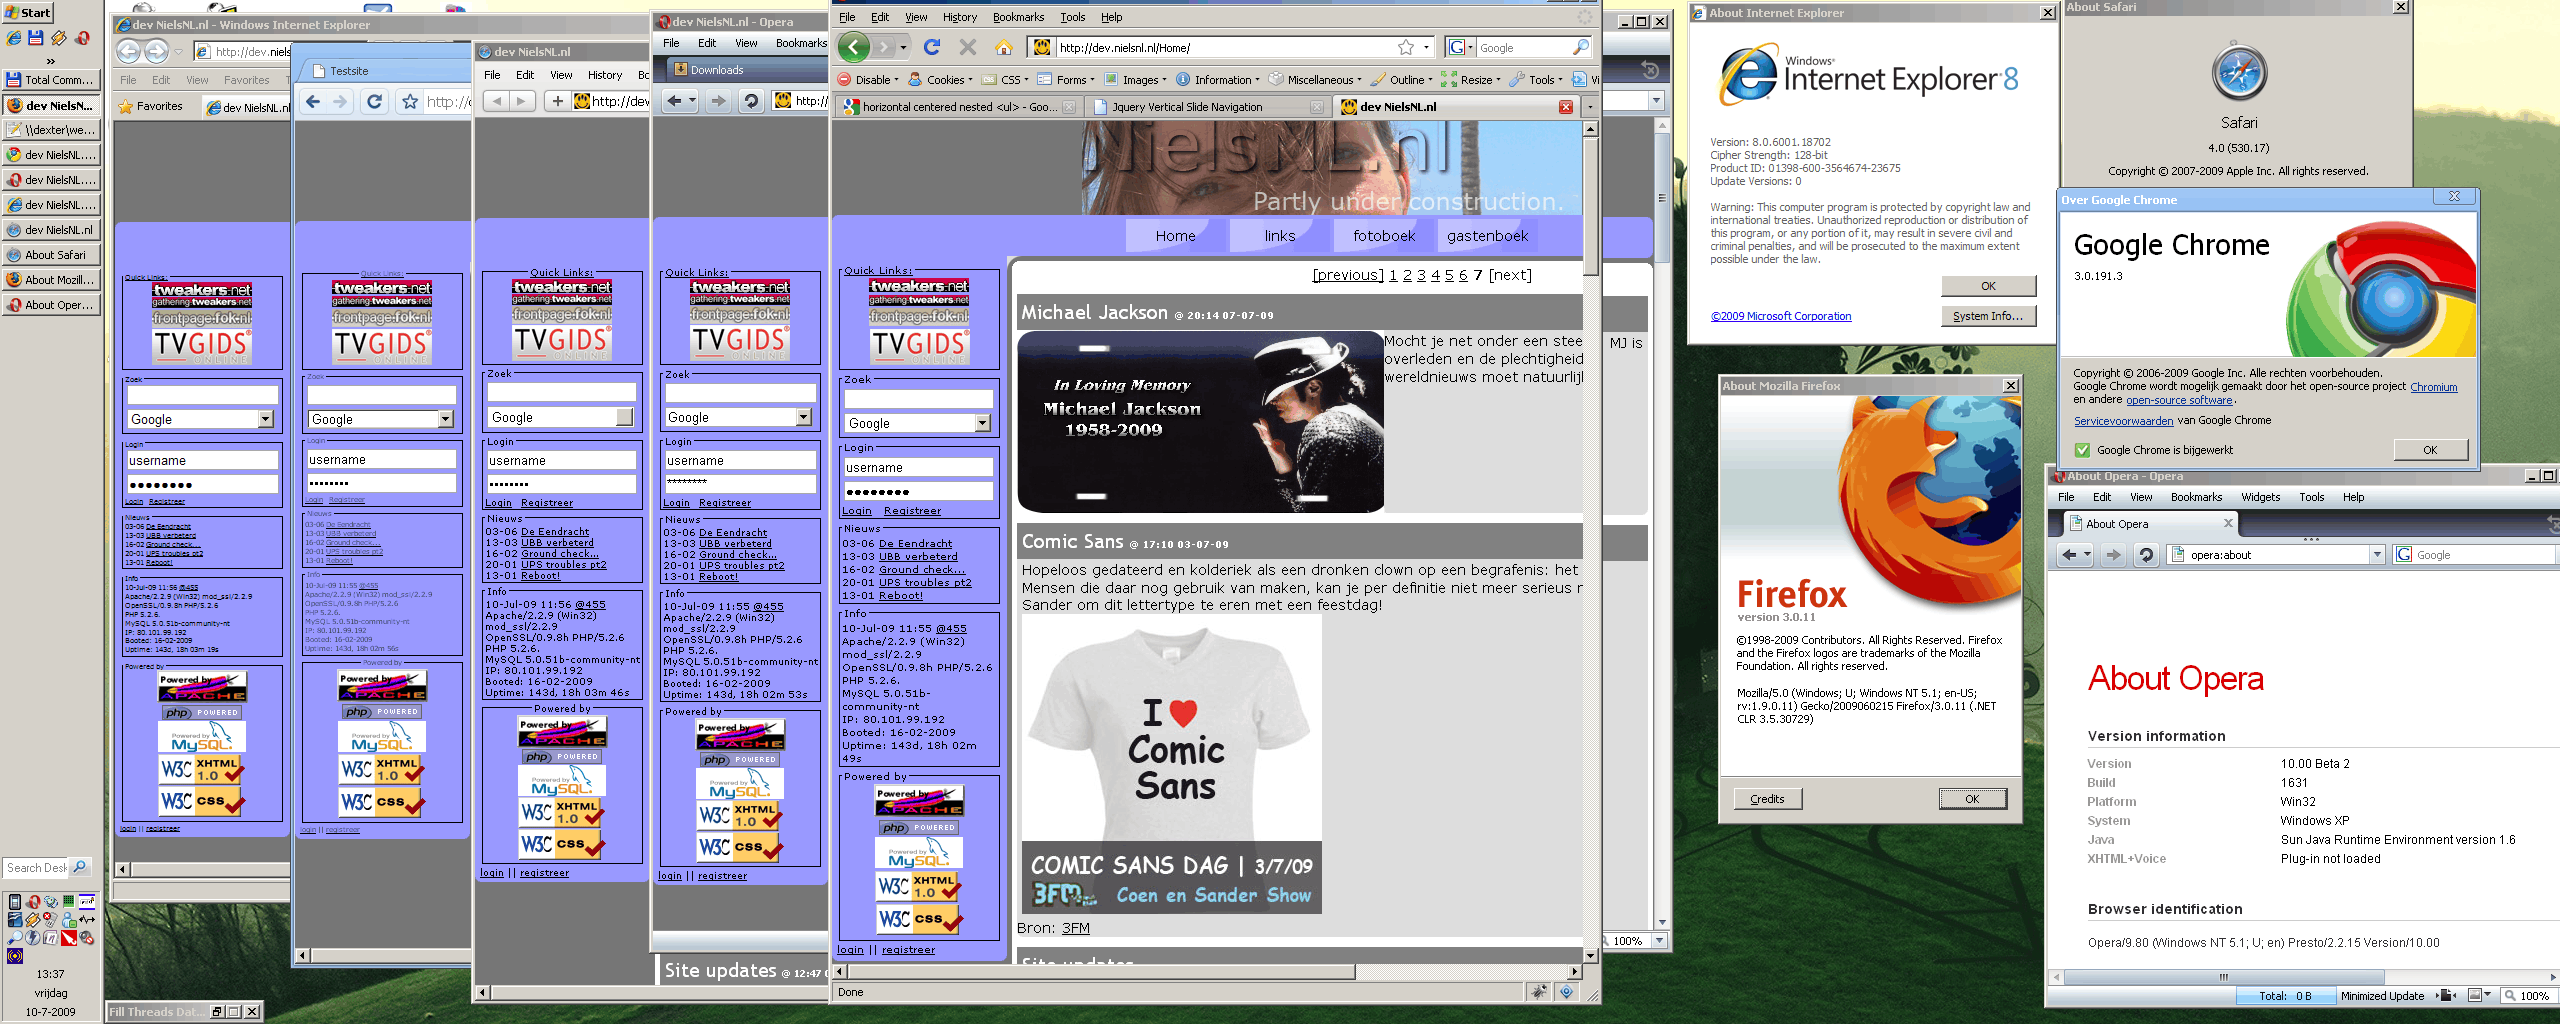Open the Disable menu in Web Developer toolbar
This screenshot has width=2560, height=1024.
pos(868,80)
